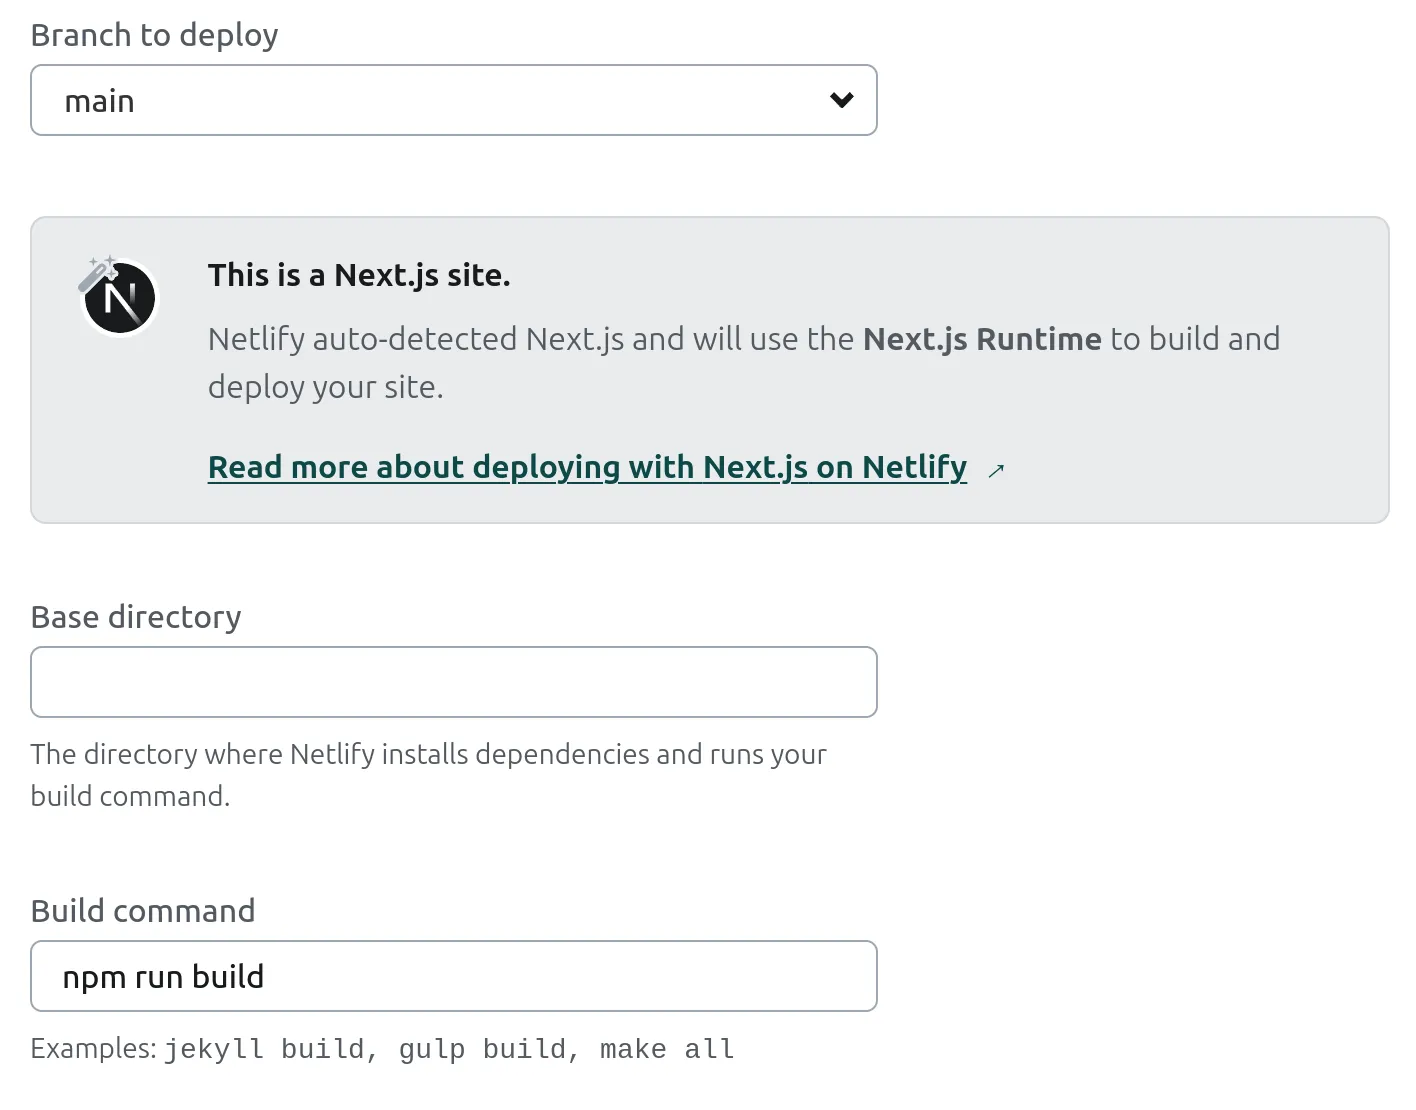Click the Branch to deploy label

[155, 35]
